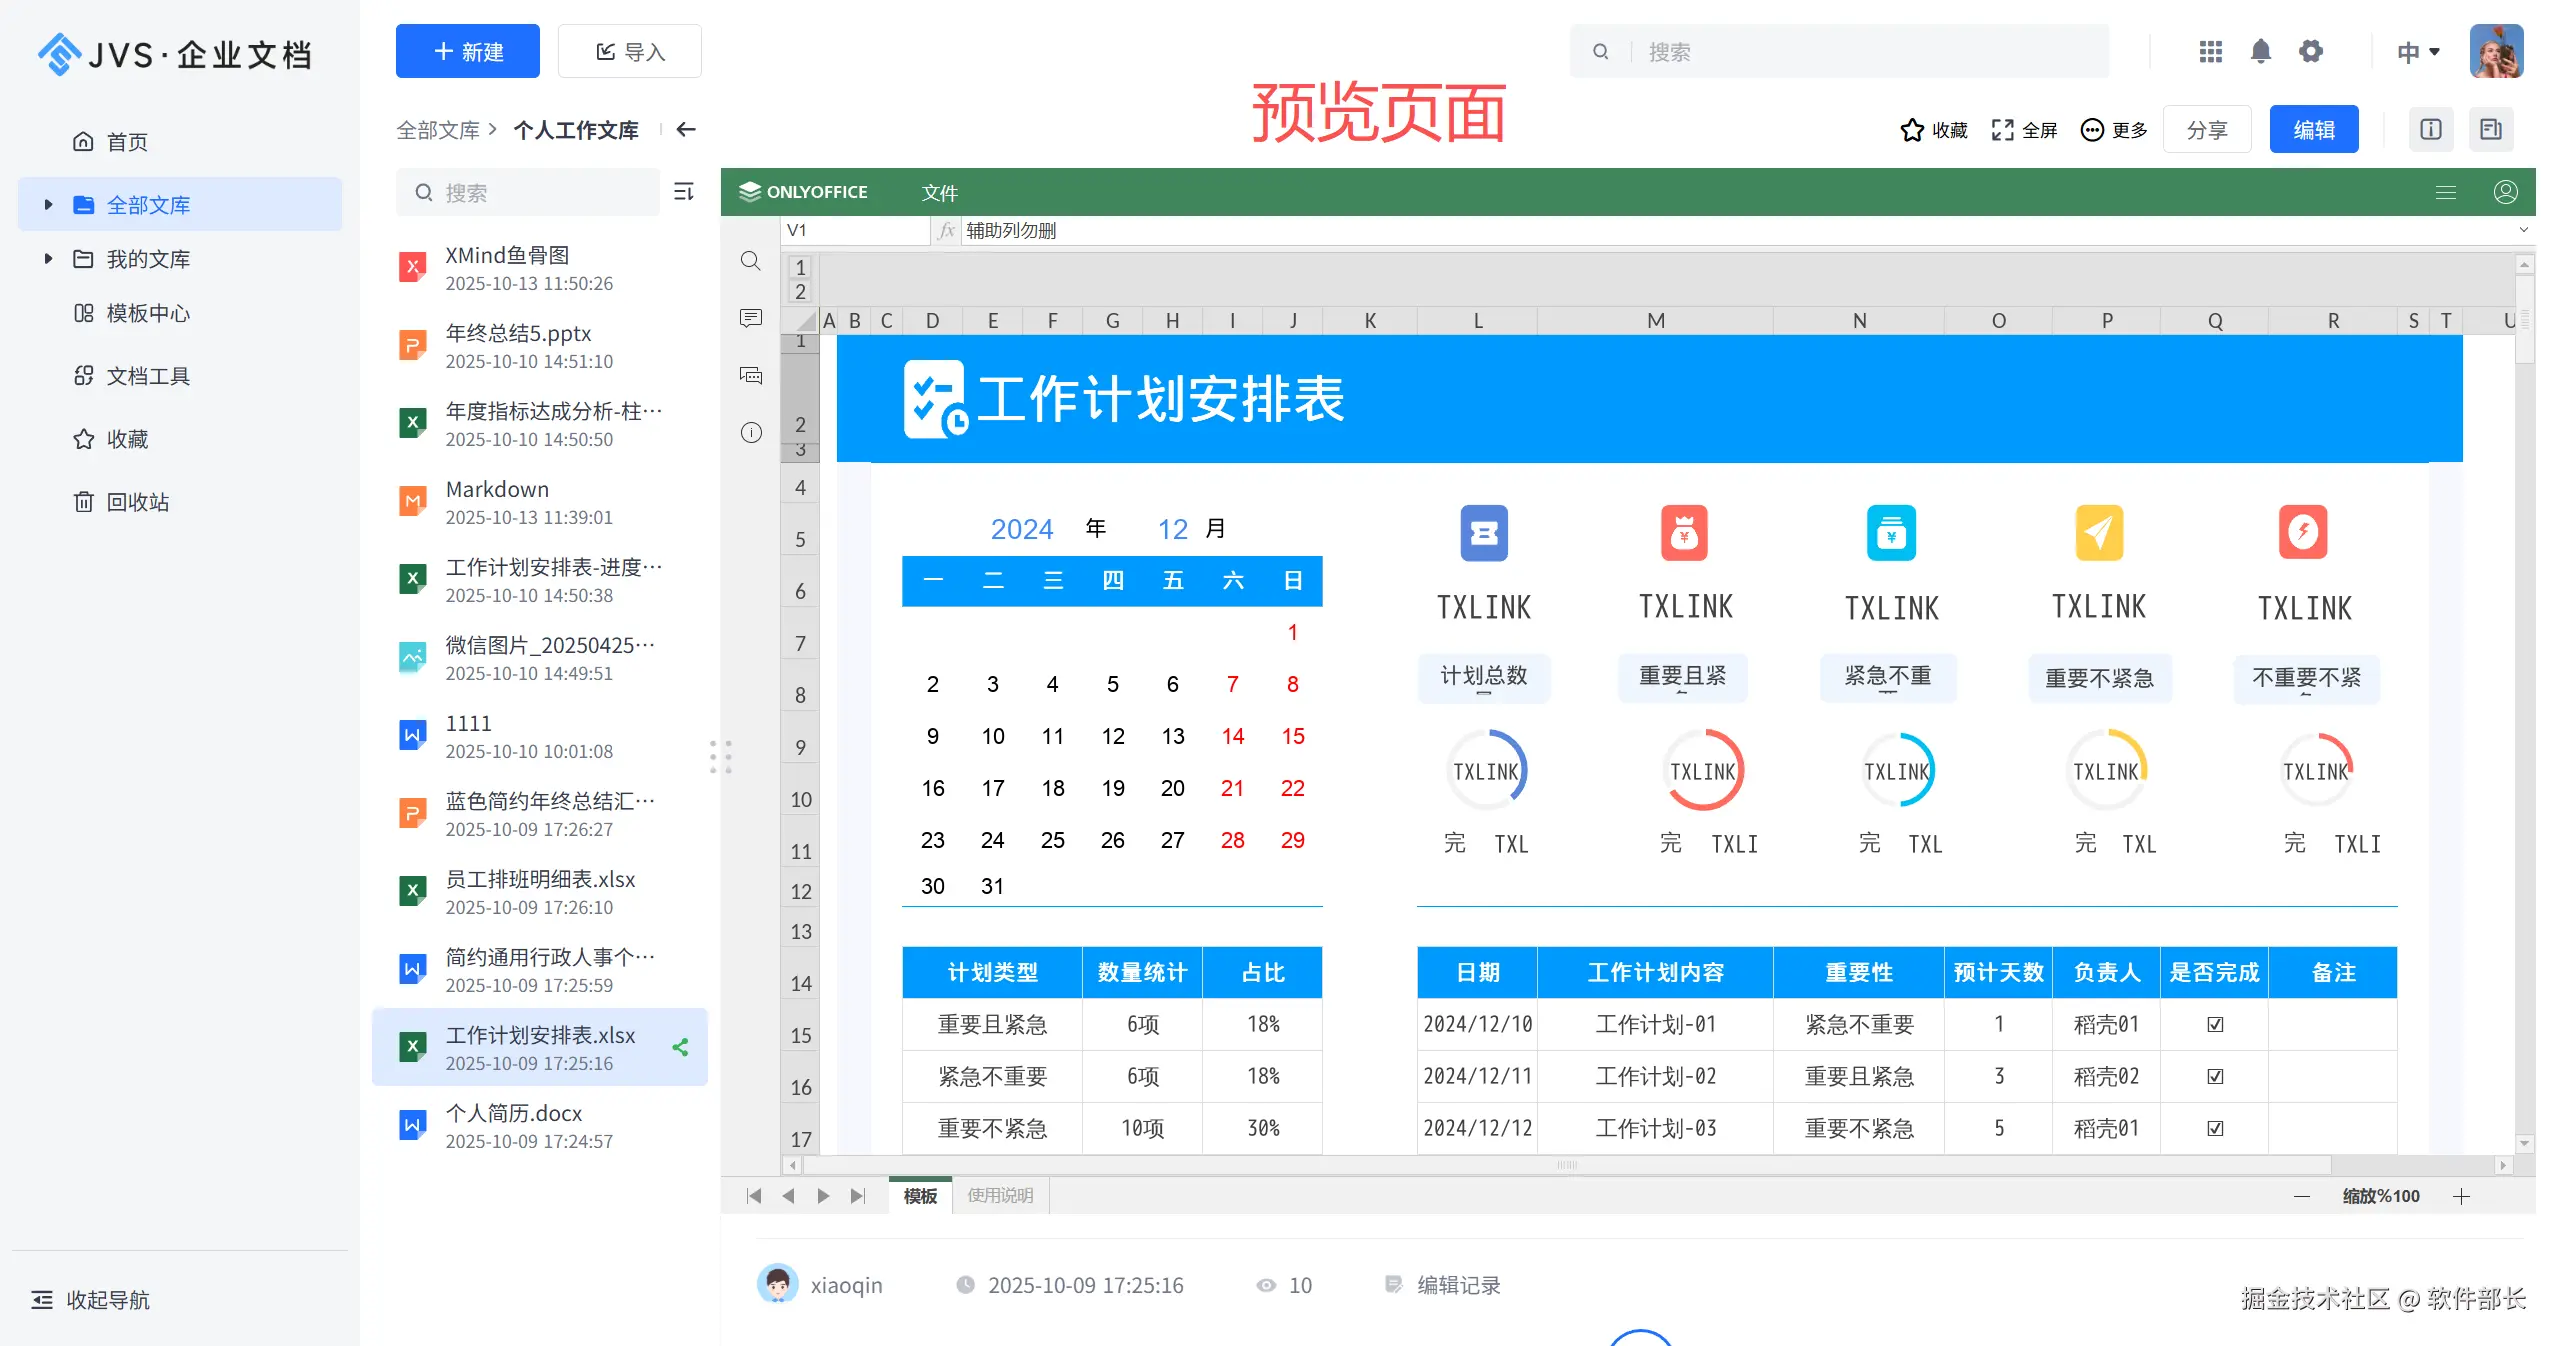Open the ONLYOFFICE chat panel icon
The width and height of the screenshot is (2560, 1346).
pos(750,375)
